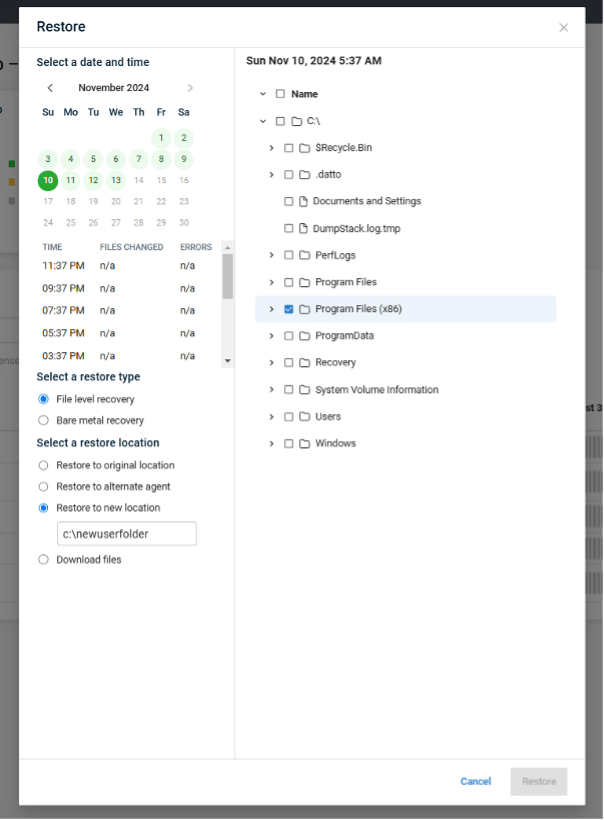This screenshot has height=820, width=604.
Task: Click the folder icon for $Recycle.Bin
Action: point(304,148)
